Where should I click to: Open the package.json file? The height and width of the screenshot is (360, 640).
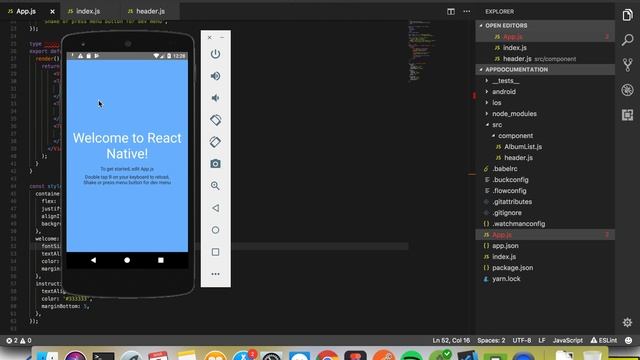[545, 268]
